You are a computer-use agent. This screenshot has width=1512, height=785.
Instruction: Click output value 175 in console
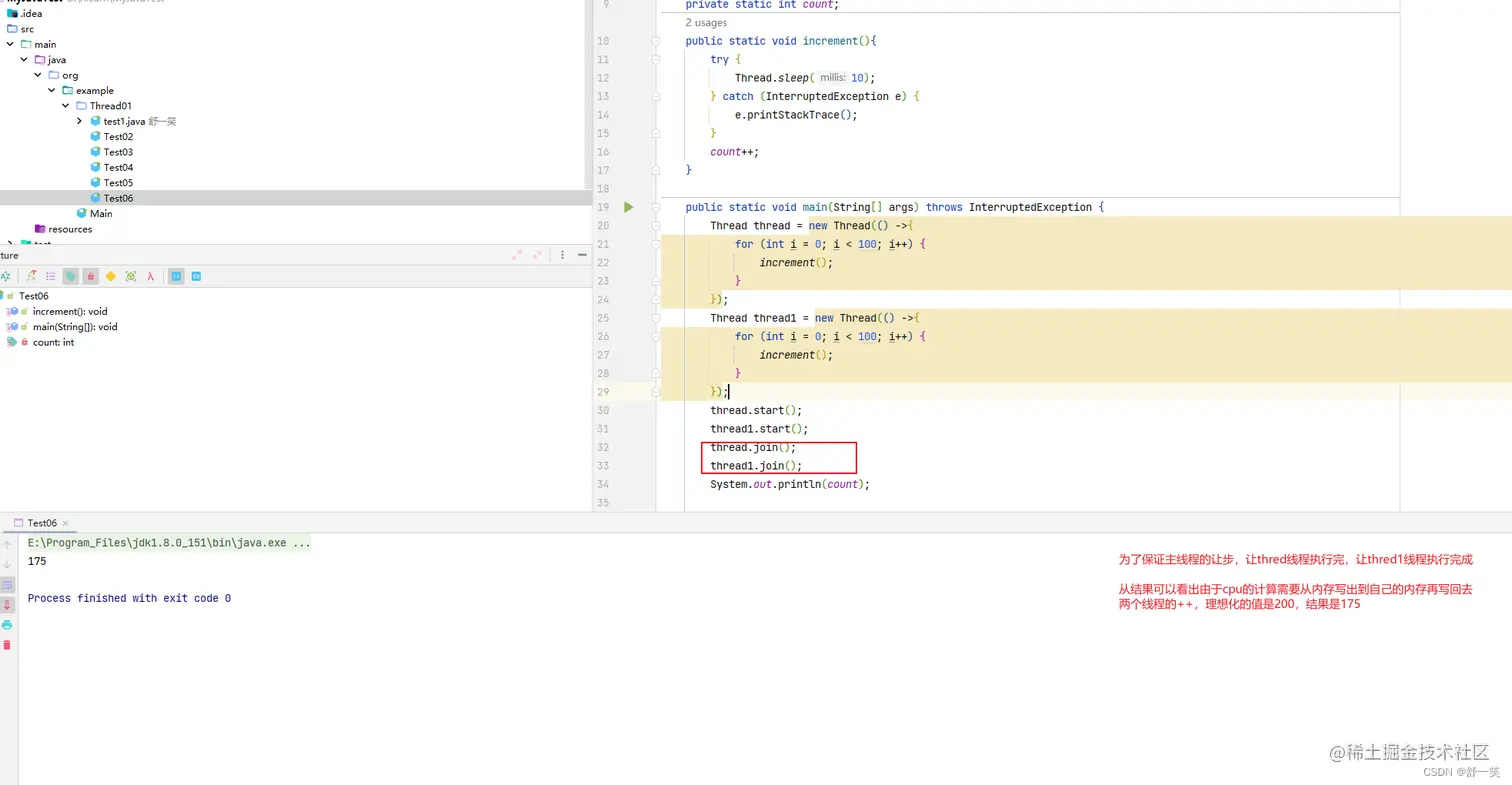pos(37,561)
